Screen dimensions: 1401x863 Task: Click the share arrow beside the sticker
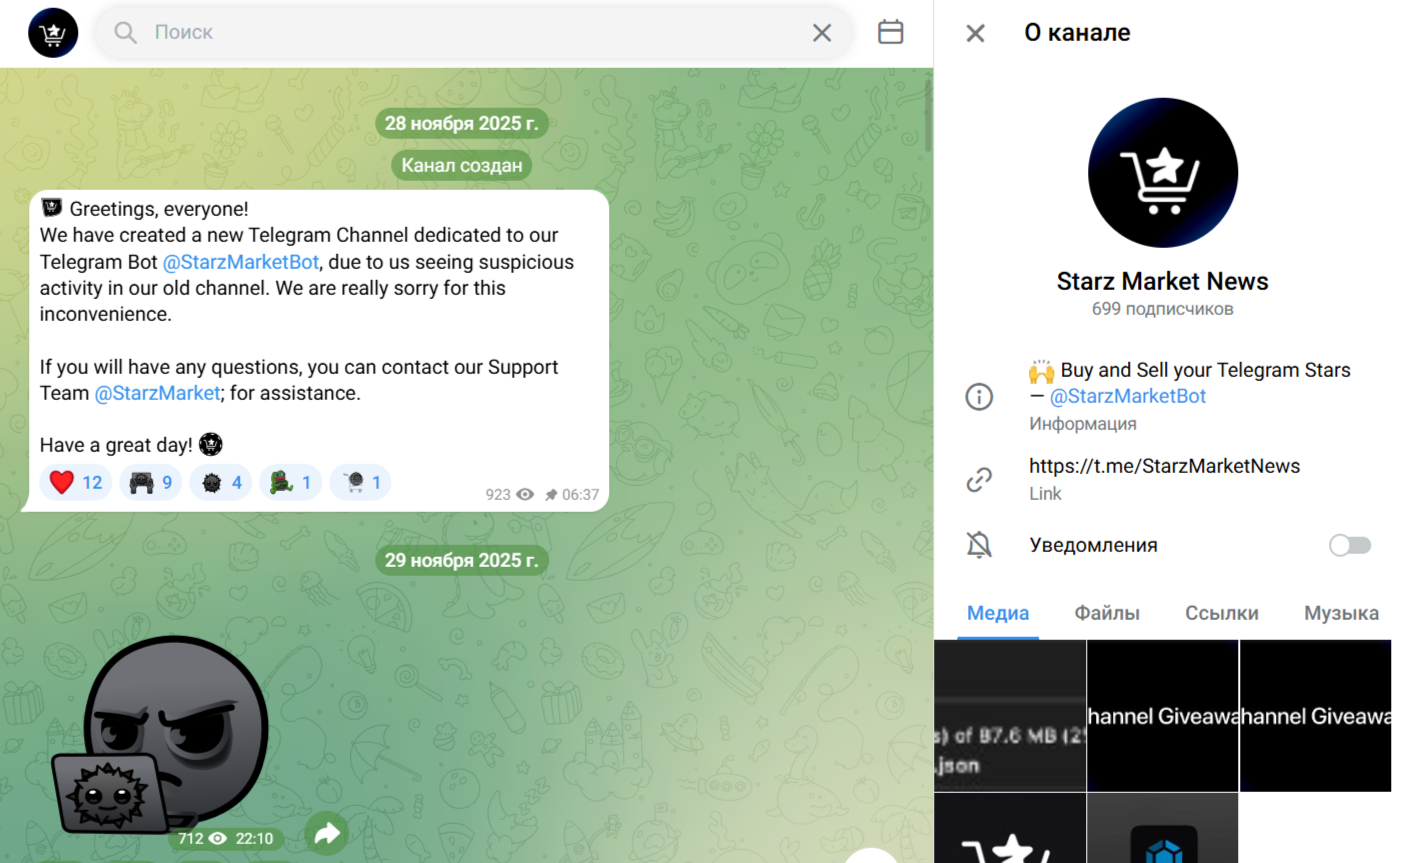tap(327, 834)
